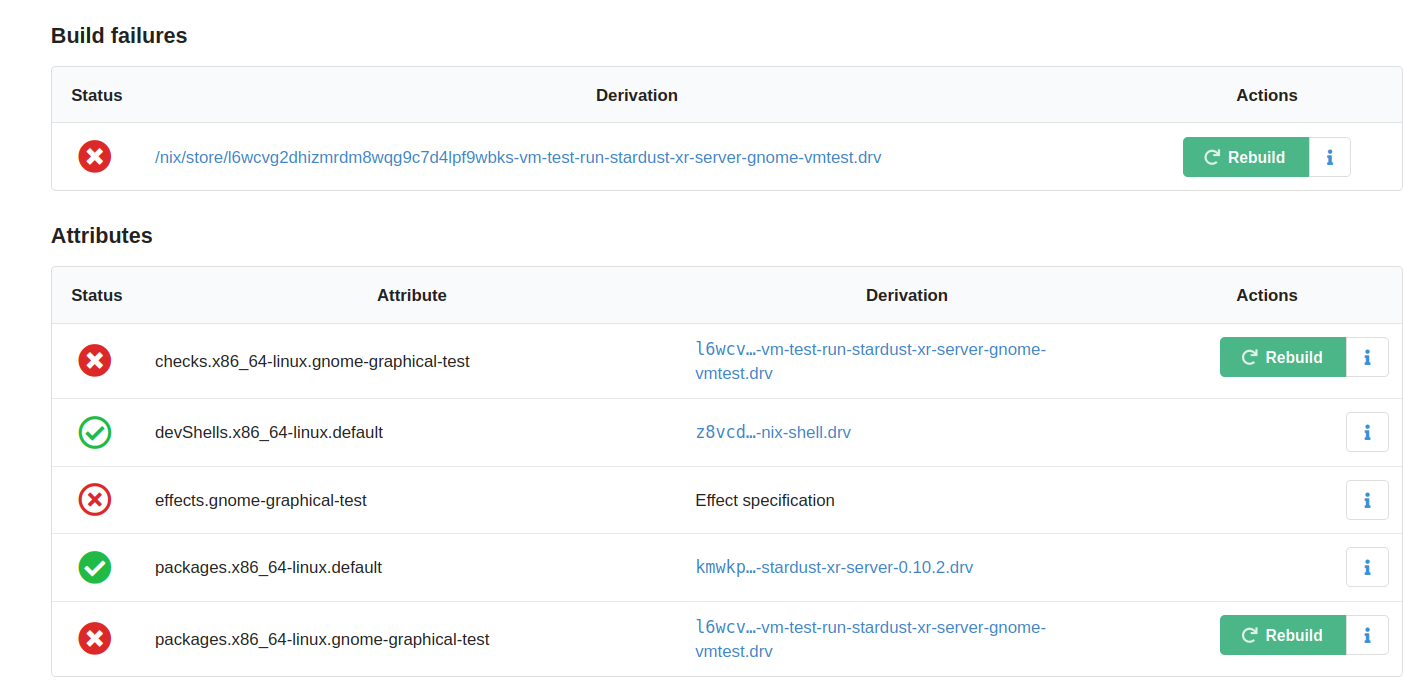
Task: Rebuild the checks.x86_64-linux.gnome-graphical-test attribute
Action: 1282,357
